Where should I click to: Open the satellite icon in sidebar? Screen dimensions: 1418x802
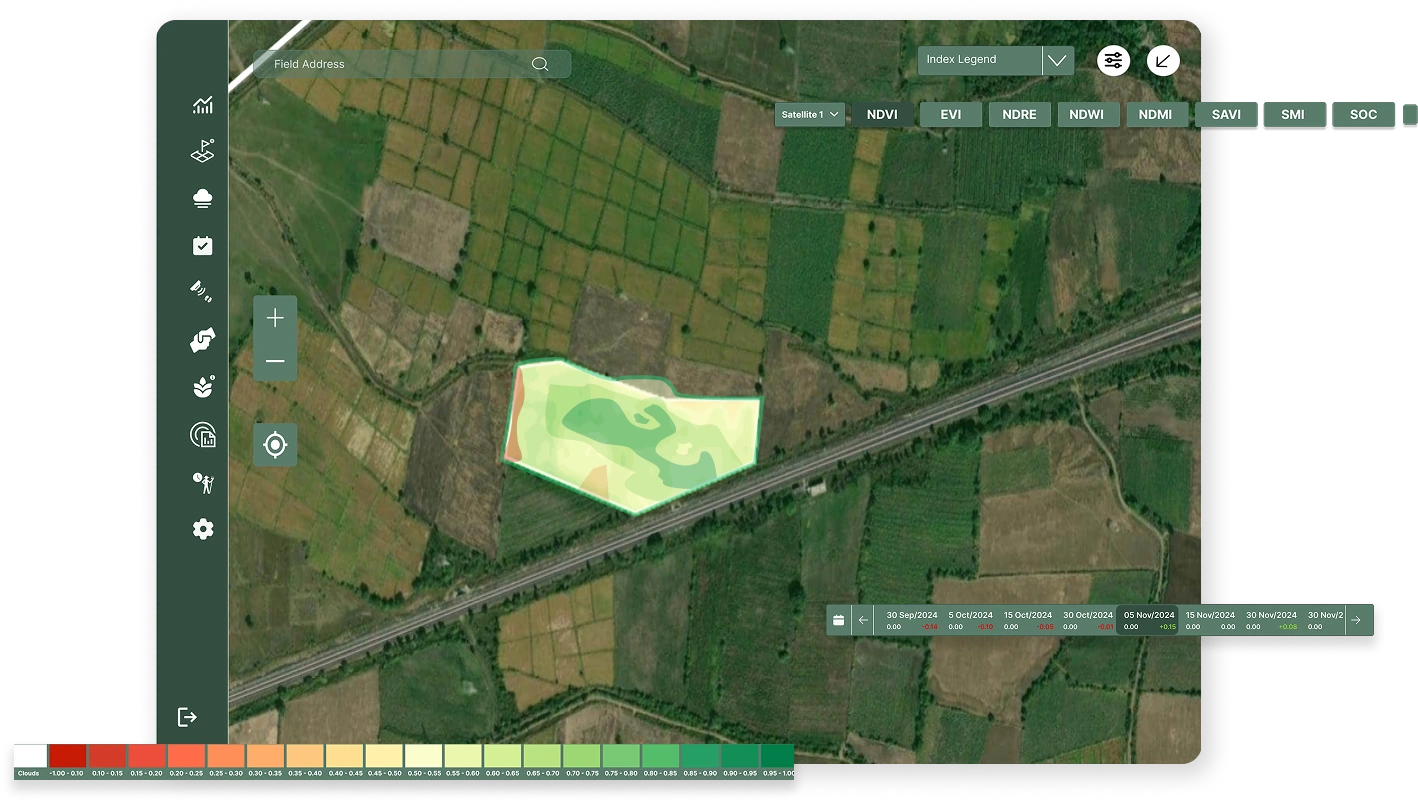click(203, 291)
